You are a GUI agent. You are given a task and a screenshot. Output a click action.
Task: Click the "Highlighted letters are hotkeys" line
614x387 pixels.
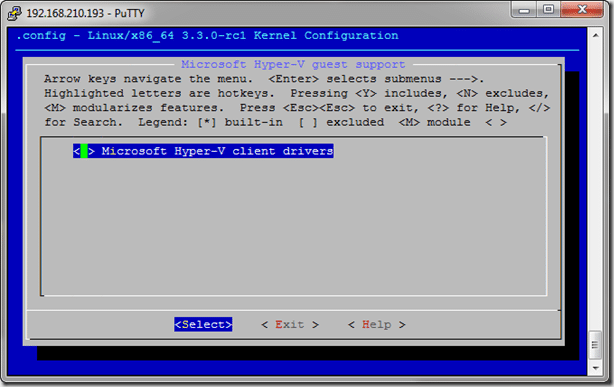(296, 93)
